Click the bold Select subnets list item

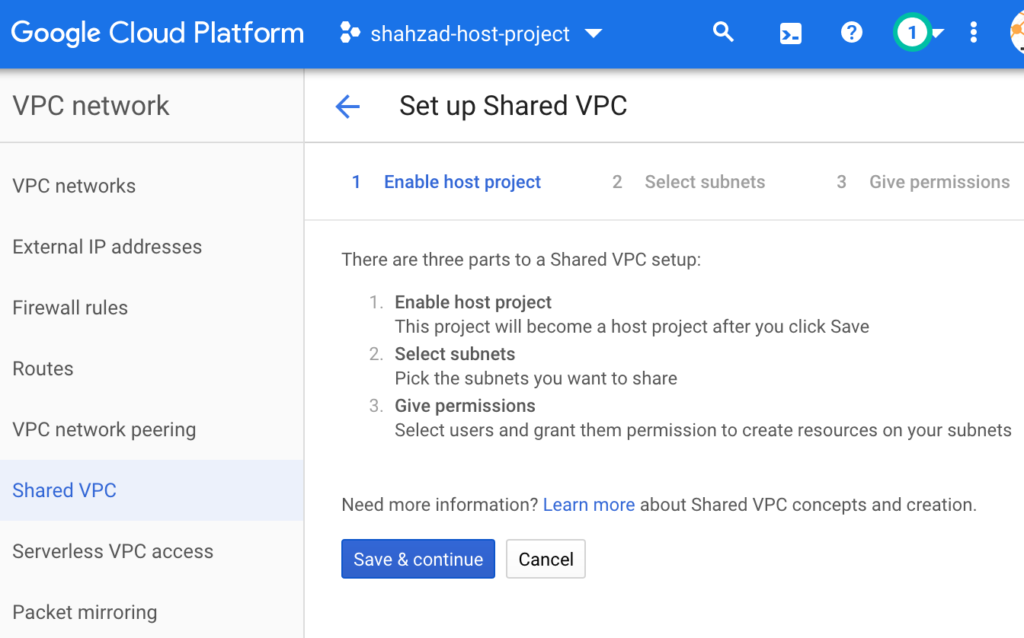(455, 354)
